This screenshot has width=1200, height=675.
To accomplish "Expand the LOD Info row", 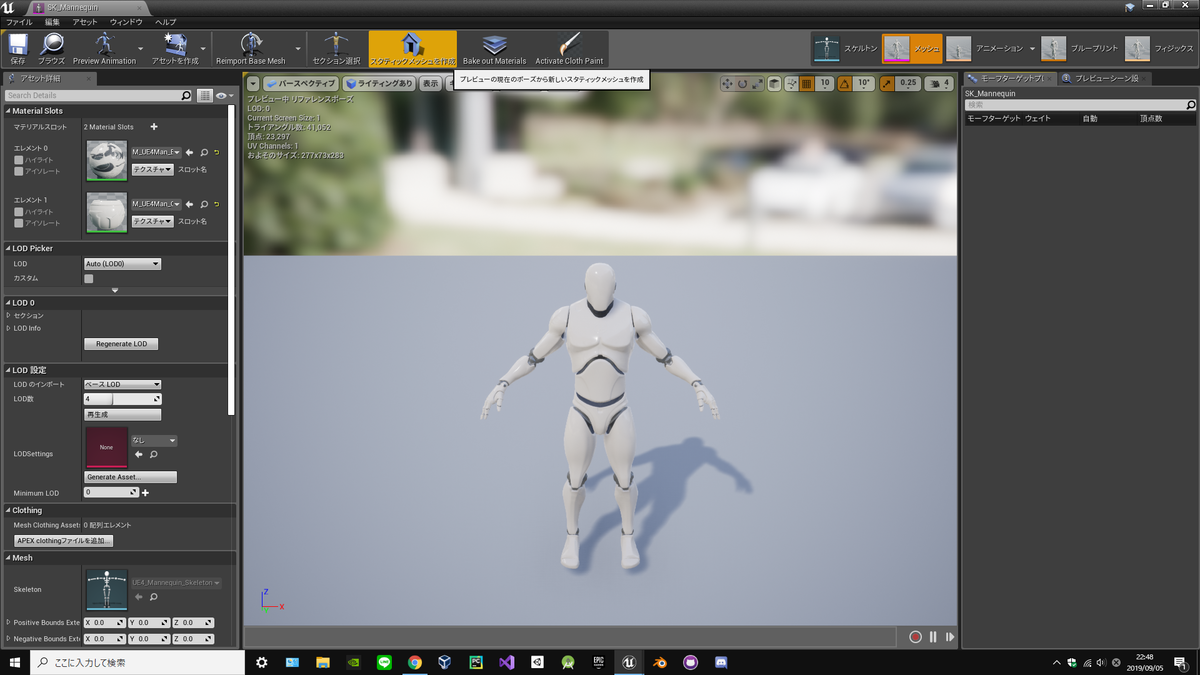I will [9, 328].
